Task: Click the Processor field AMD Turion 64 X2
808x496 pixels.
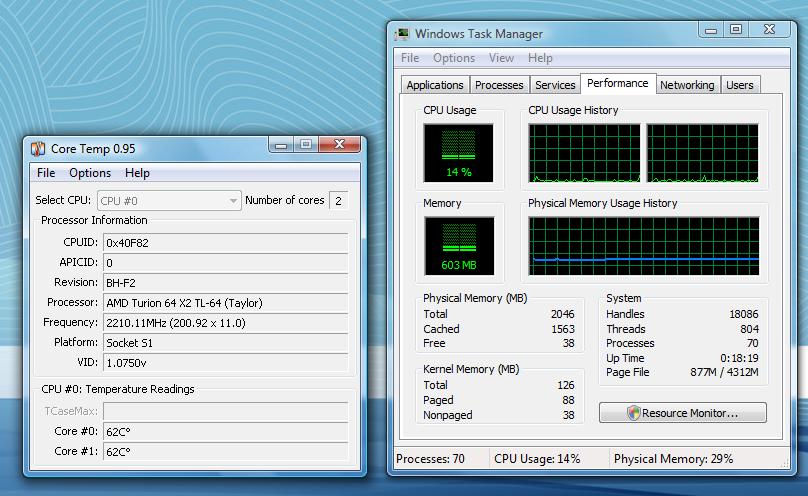Action: [226, 303]
